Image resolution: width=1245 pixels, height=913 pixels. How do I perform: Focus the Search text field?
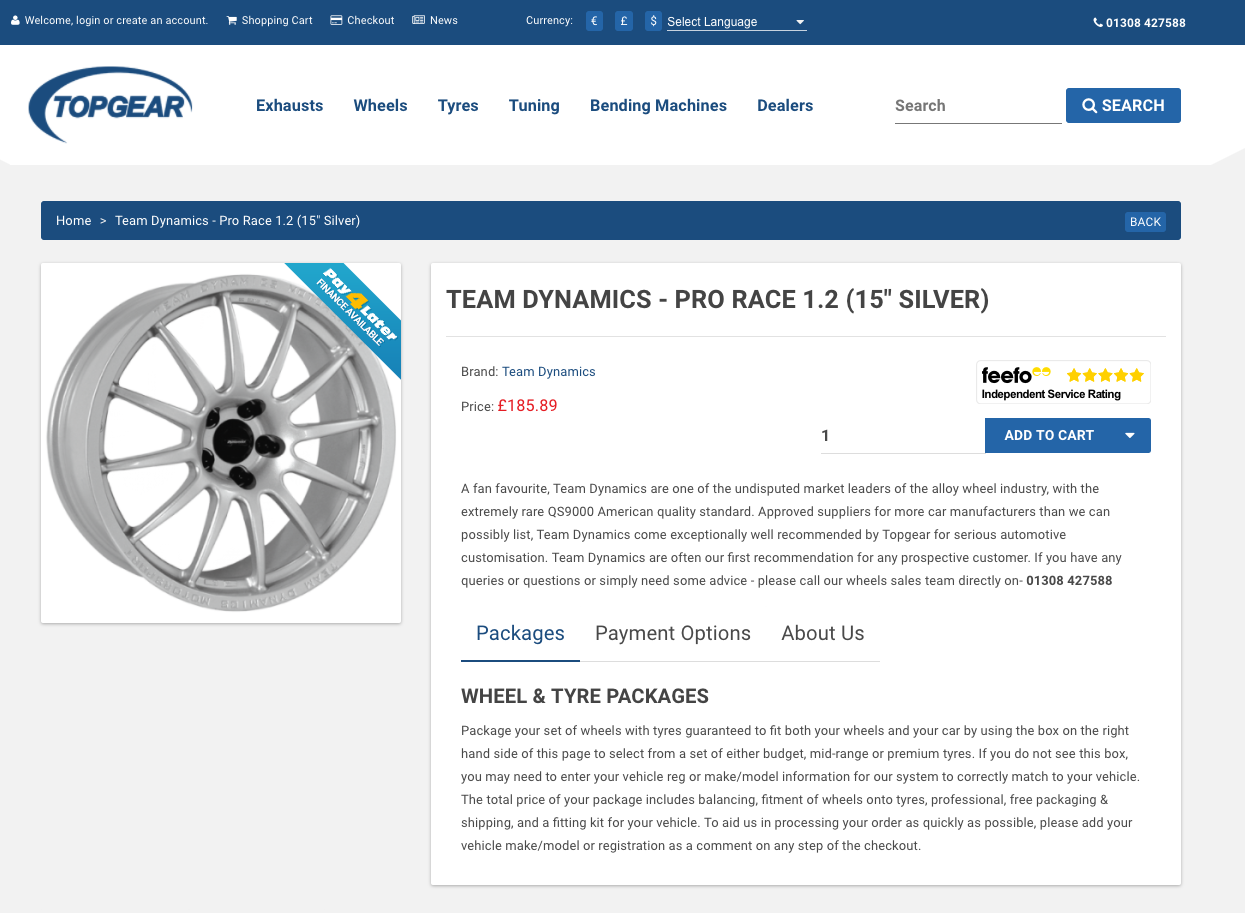tap(977, 106)
